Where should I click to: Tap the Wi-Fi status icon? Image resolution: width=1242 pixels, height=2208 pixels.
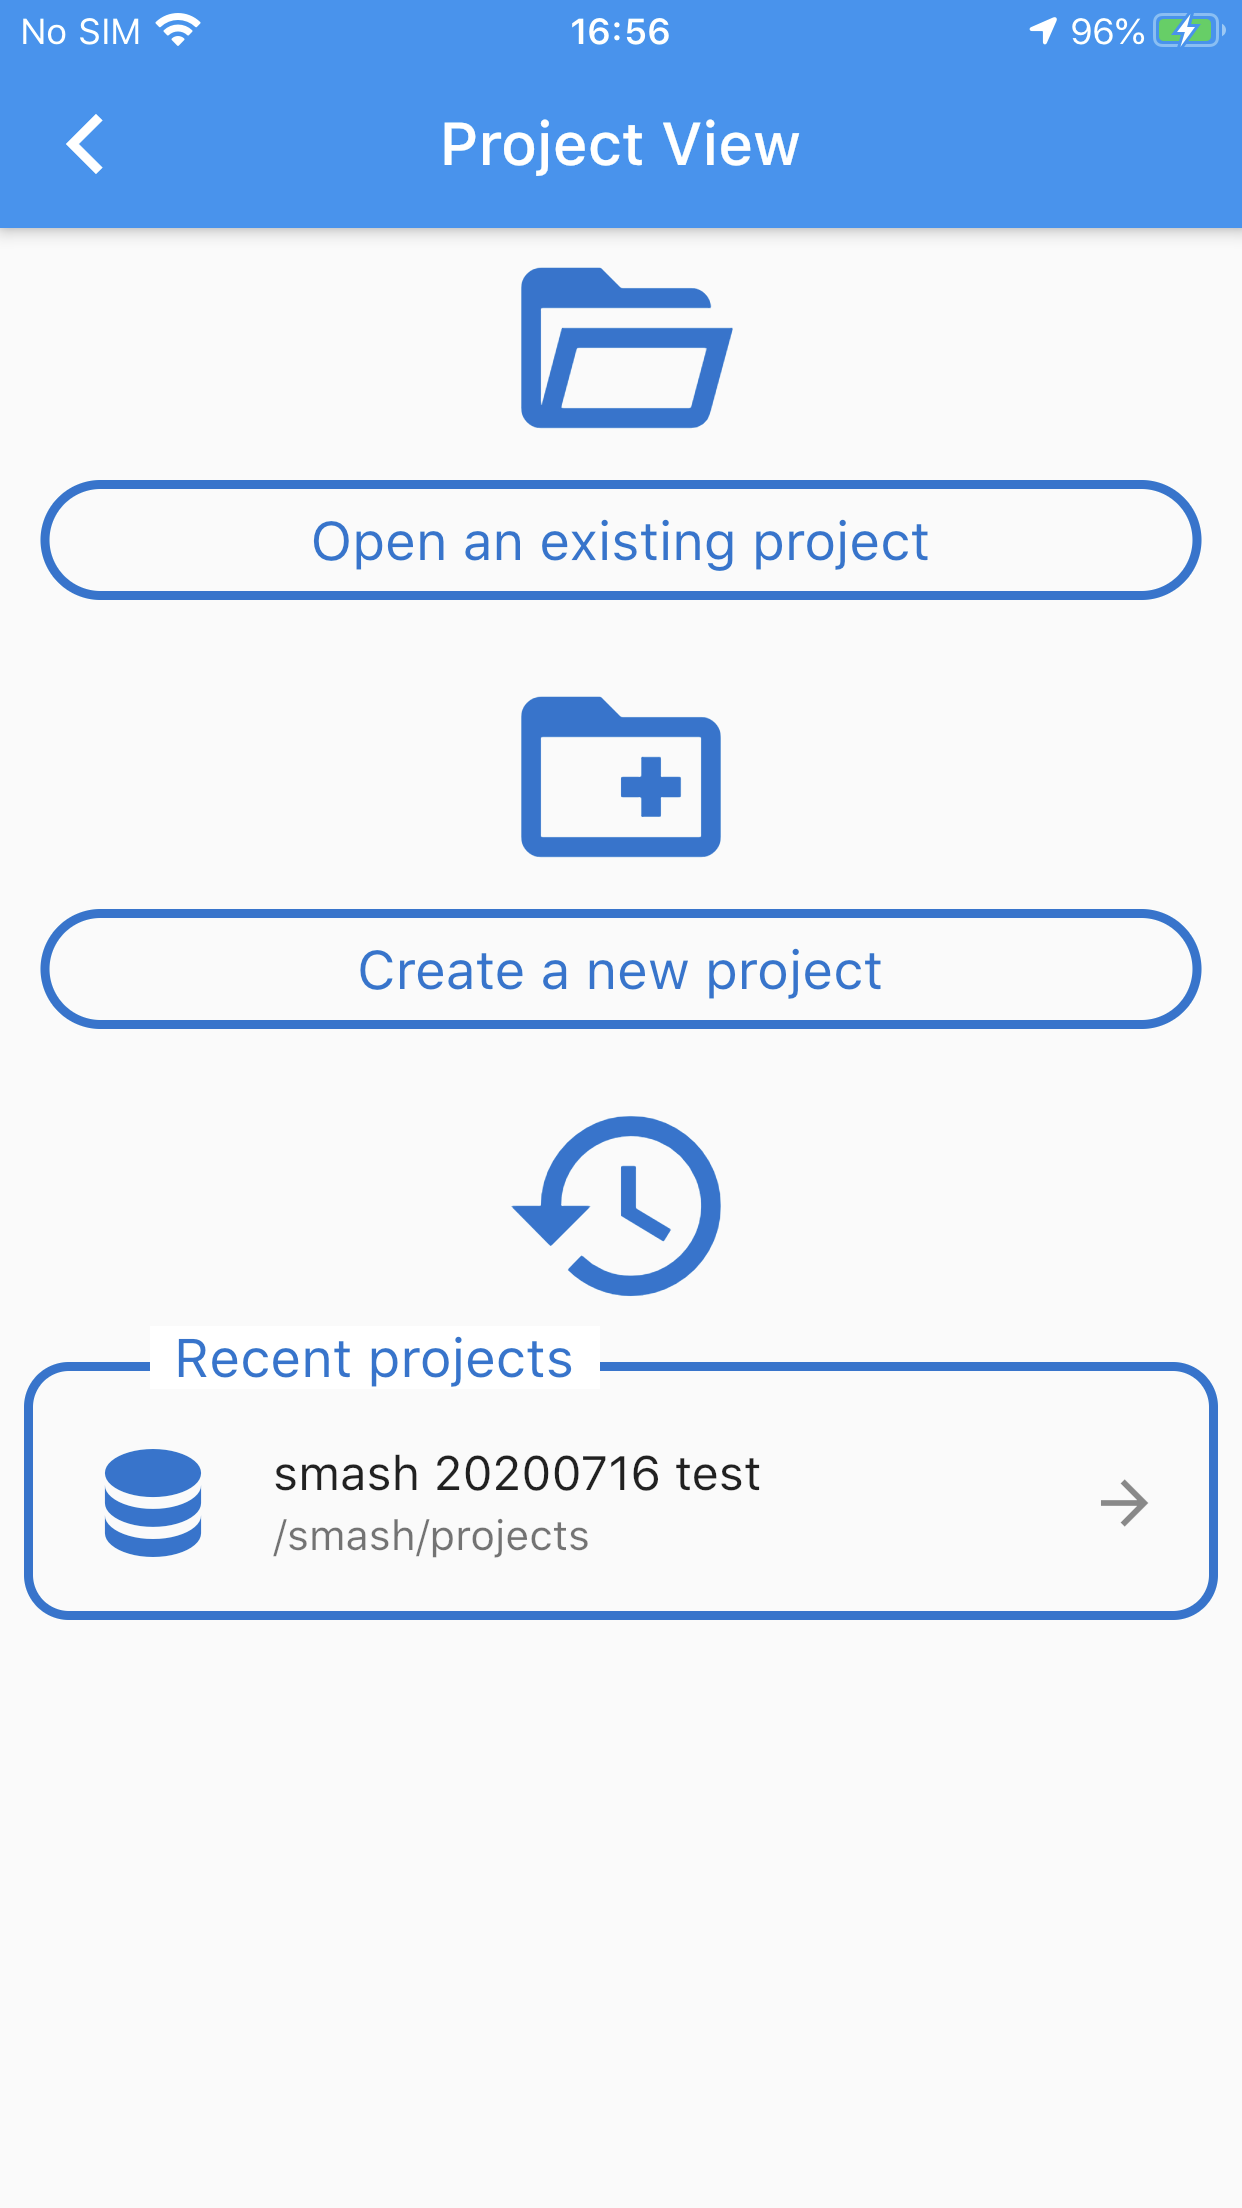(x=178, y=31)
